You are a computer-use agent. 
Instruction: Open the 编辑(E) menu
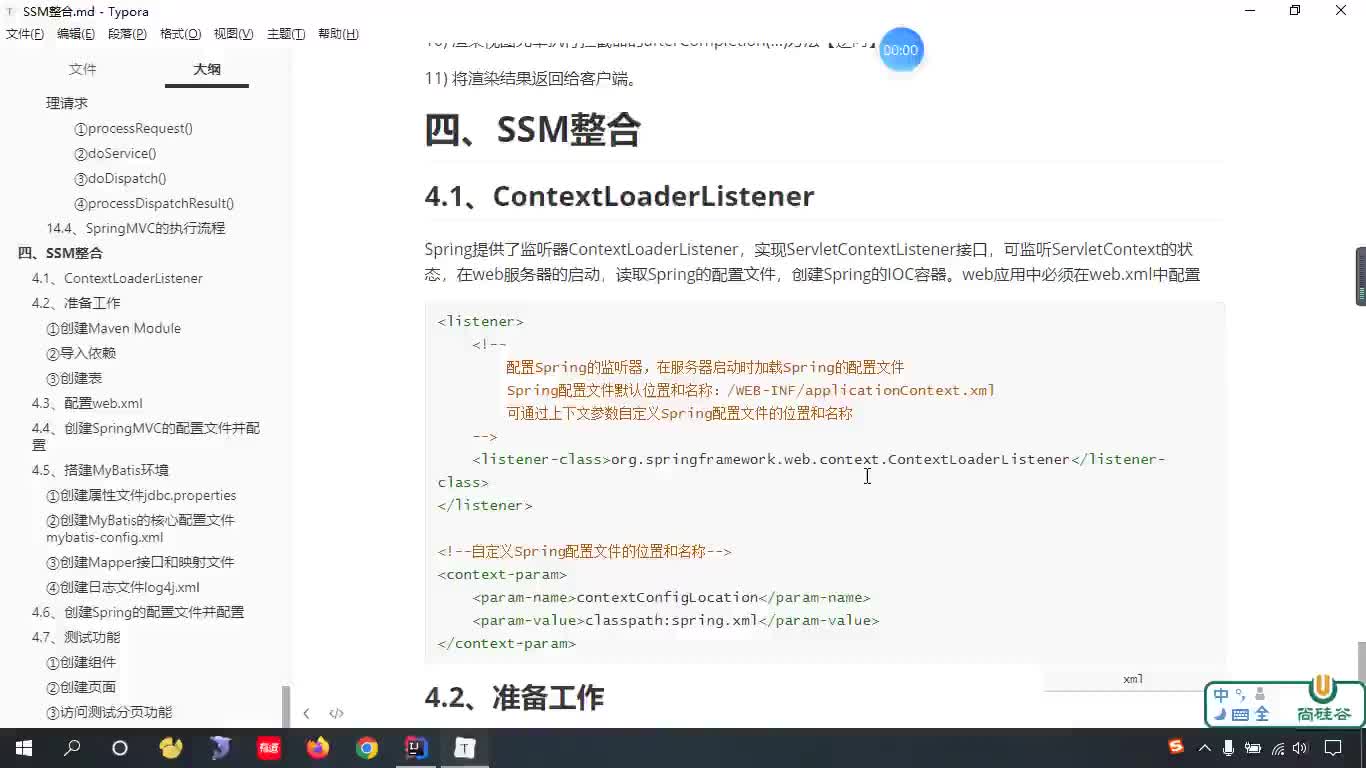click(x=76, y=34)
